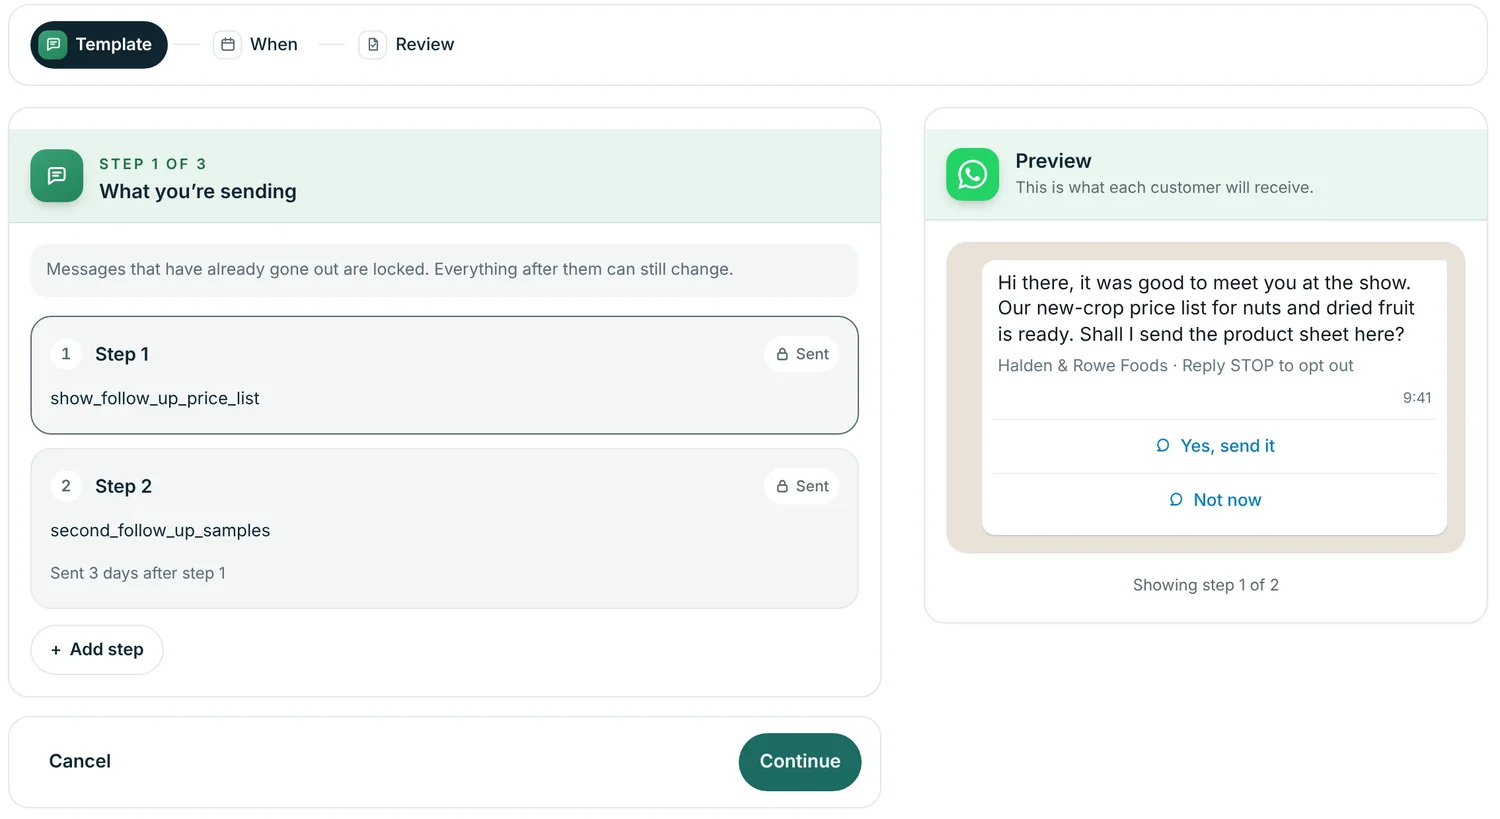Click the Template step message icon
Screen dimensions: 1500x819
(x=53, y=44)
